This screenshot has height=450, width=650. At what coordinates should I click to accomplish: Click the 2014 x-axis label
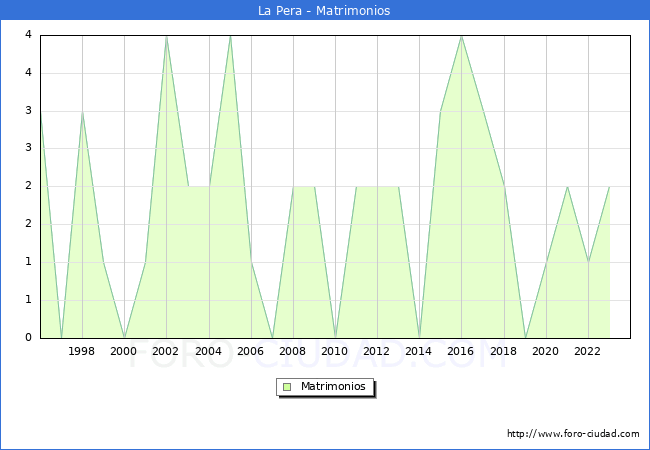click(419, 351)
